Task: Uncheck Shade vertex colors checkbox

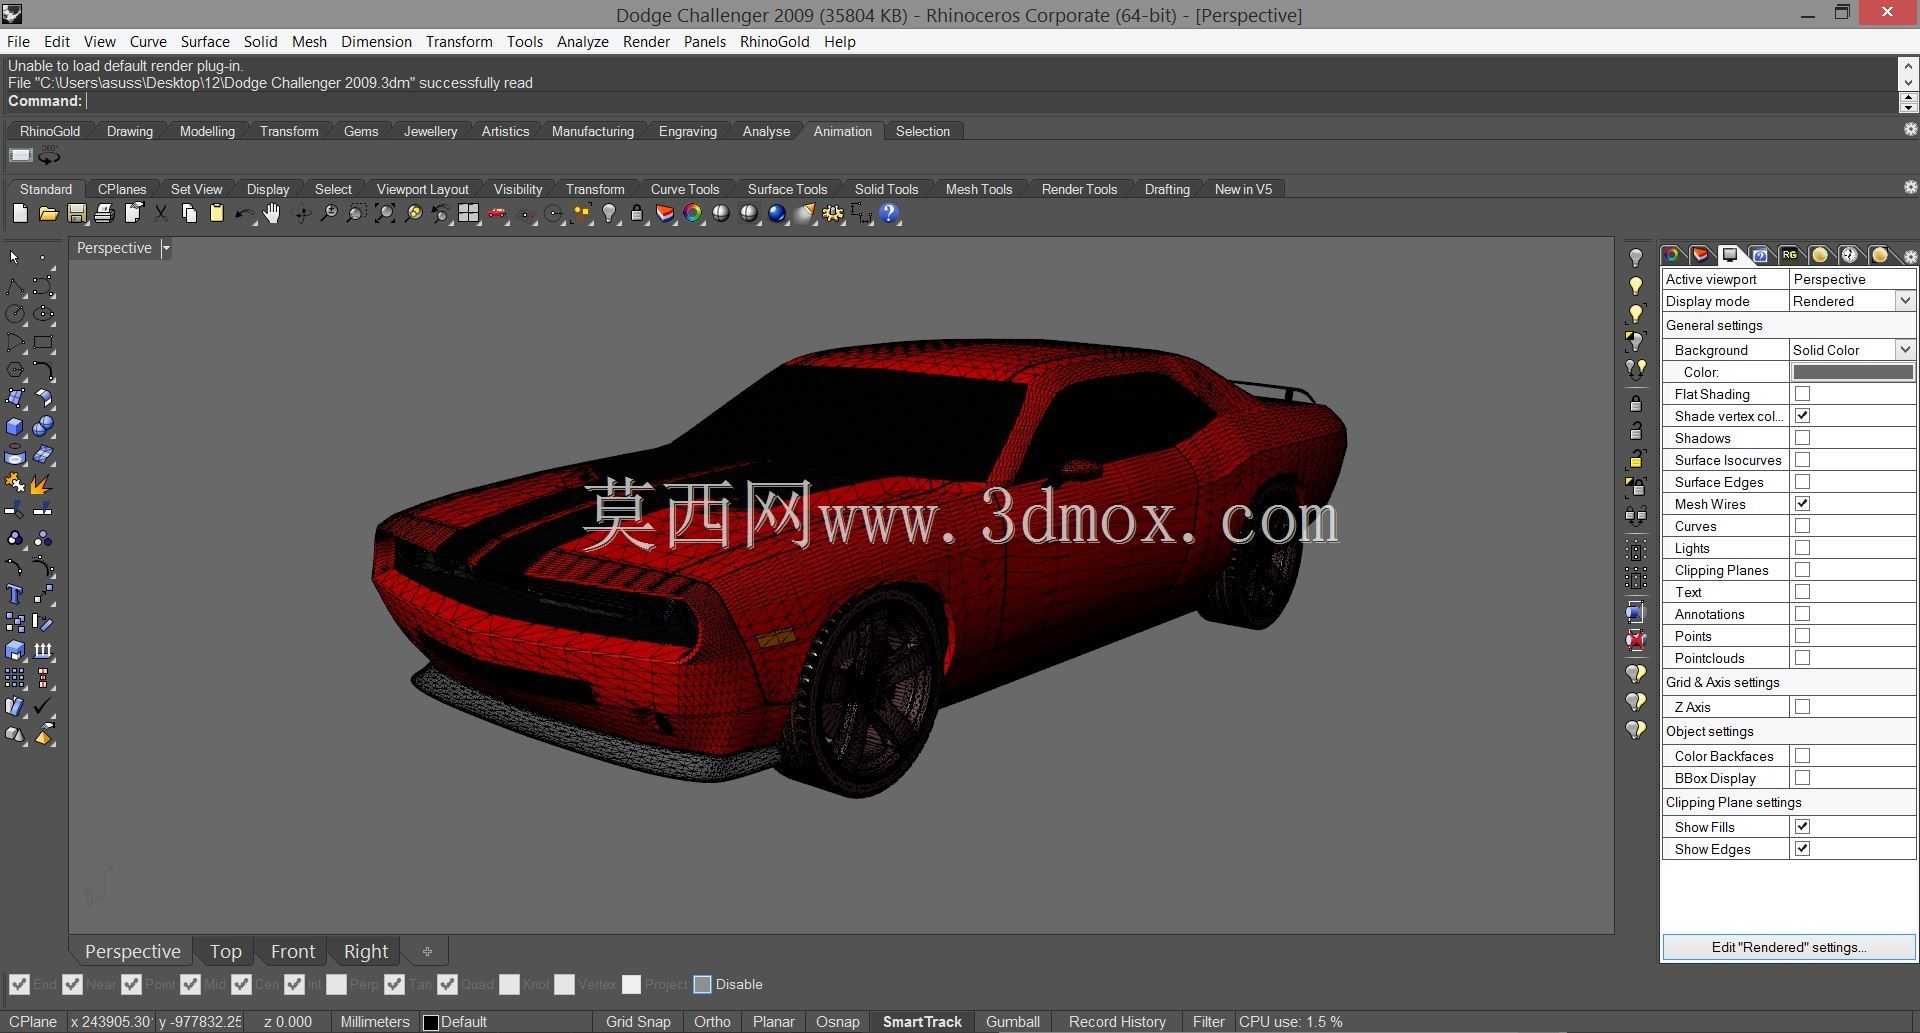Action: coord(1802,416)
